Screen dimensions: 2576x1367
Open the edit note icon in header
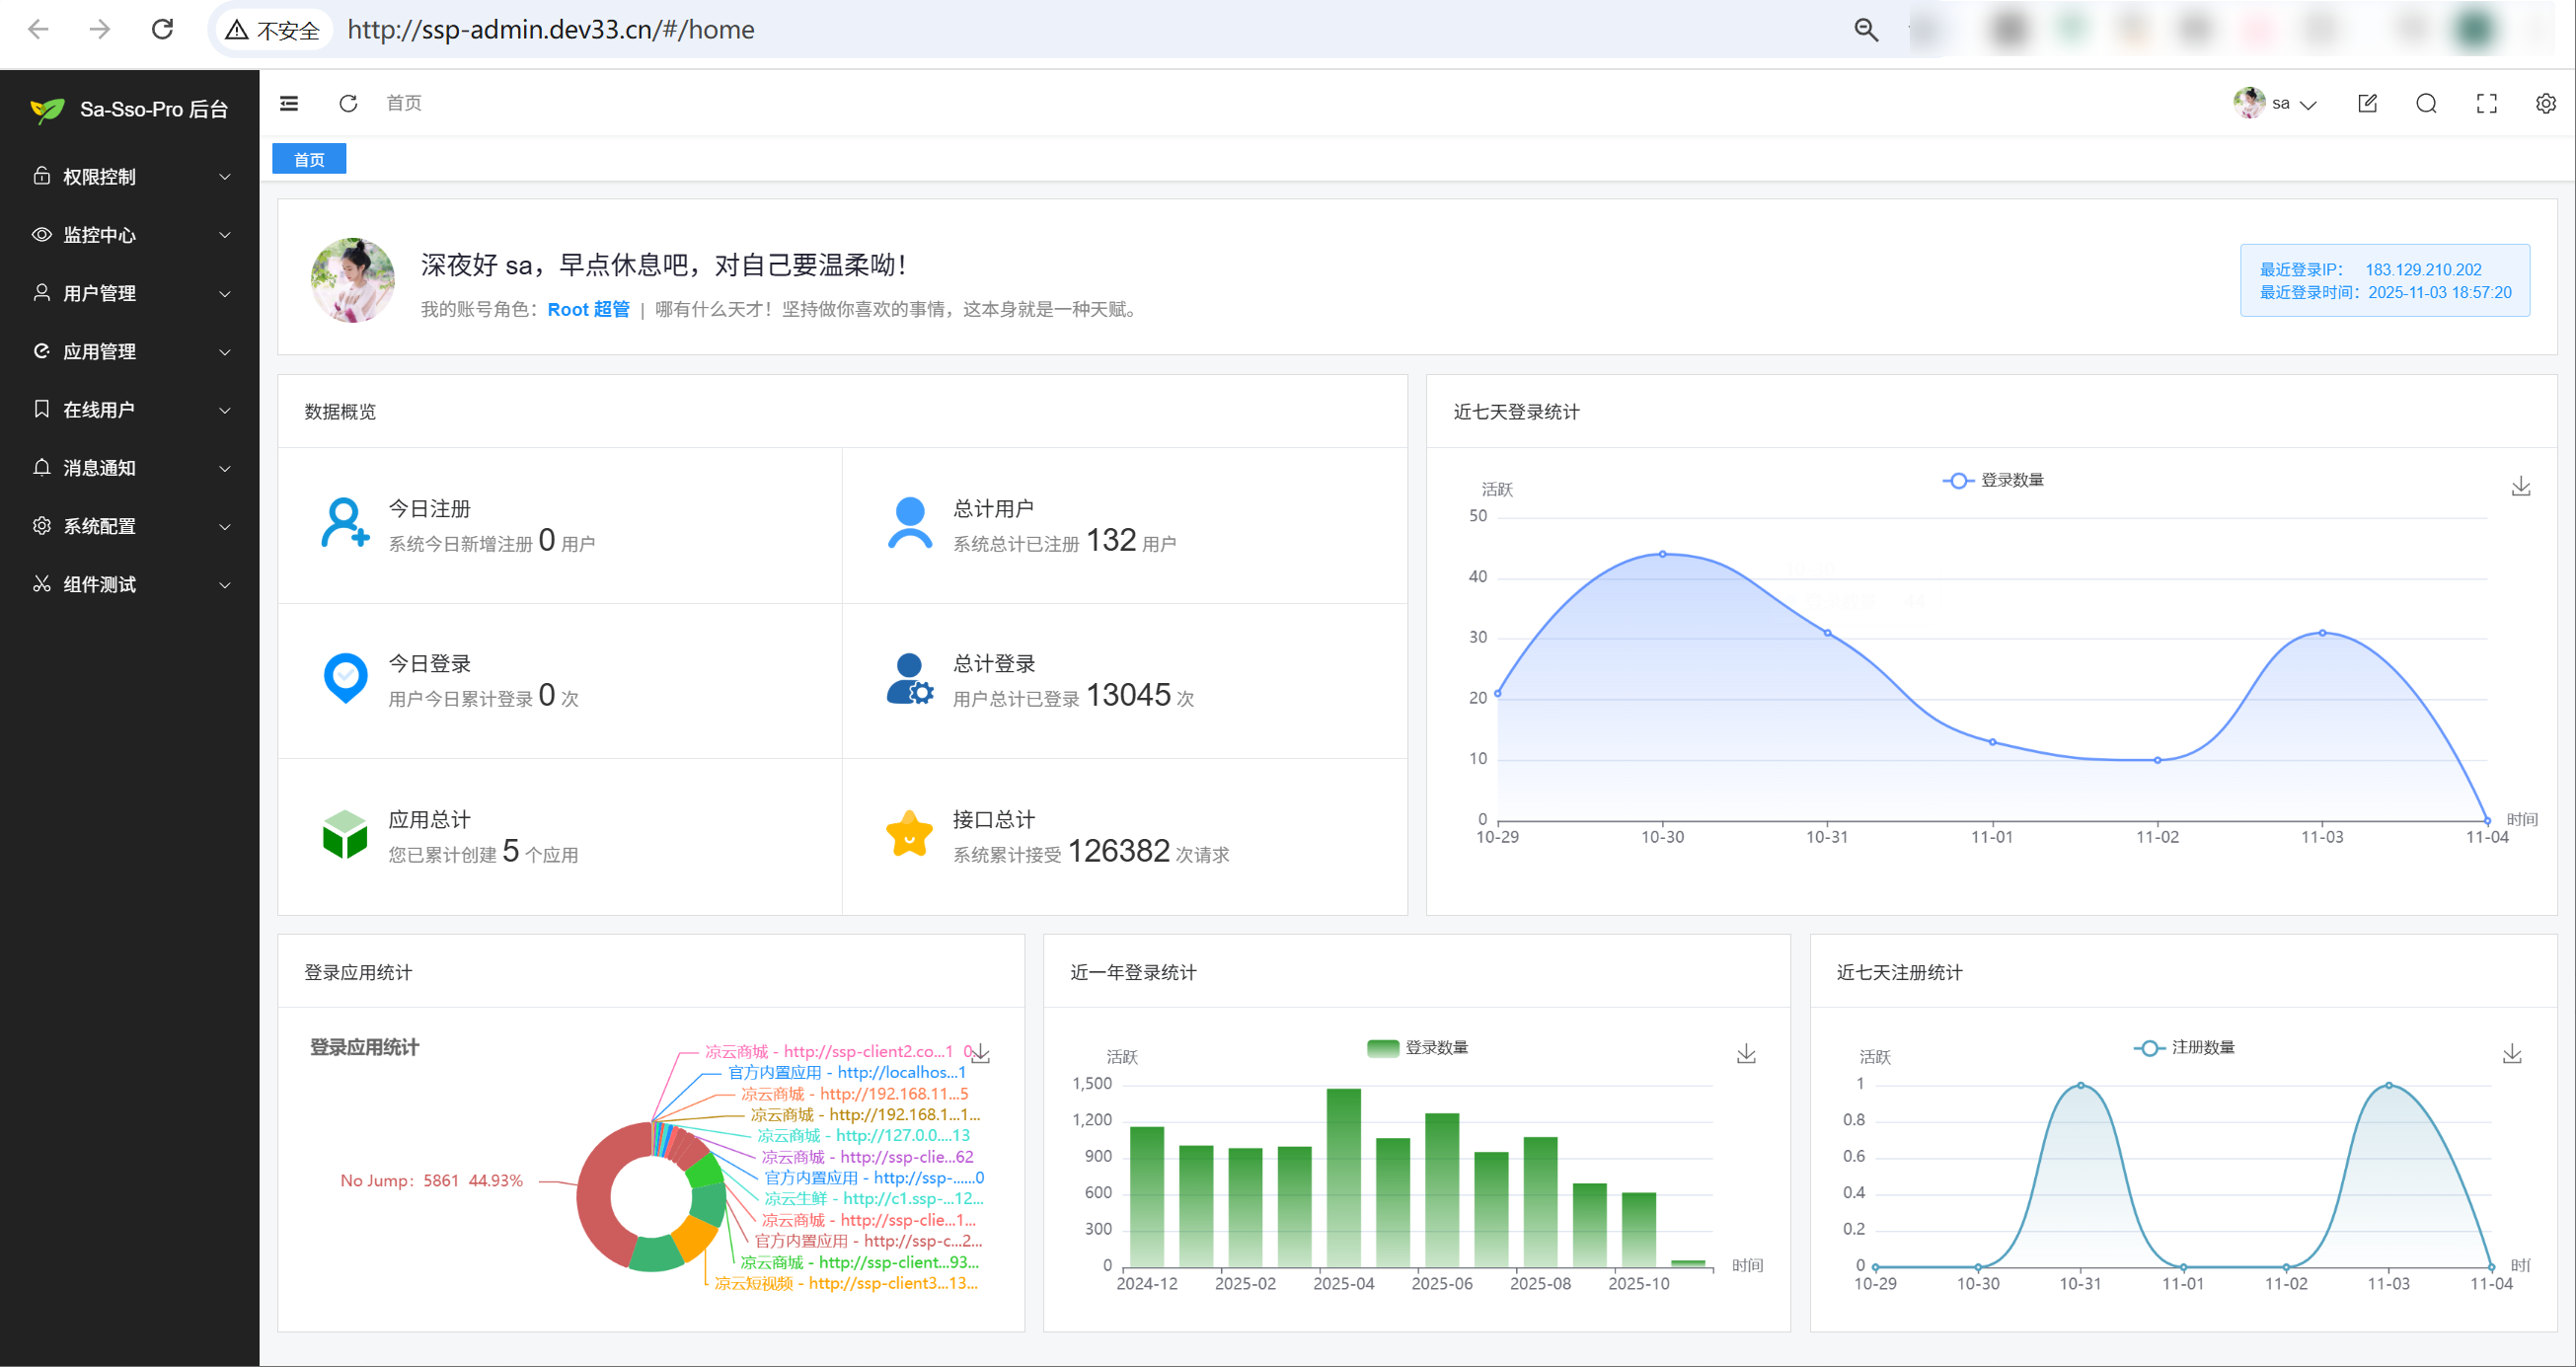click(x=2367, y=103)
